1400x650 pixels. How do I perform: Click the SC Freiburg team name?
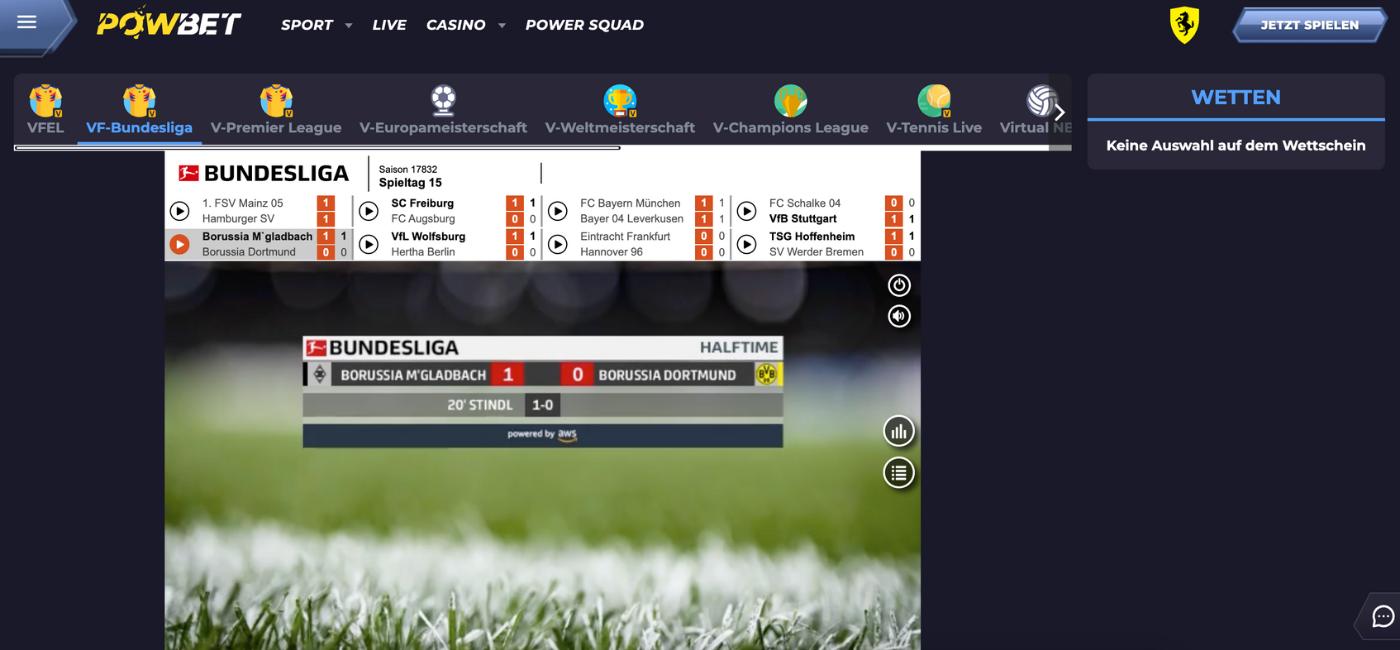click(422, 203)
